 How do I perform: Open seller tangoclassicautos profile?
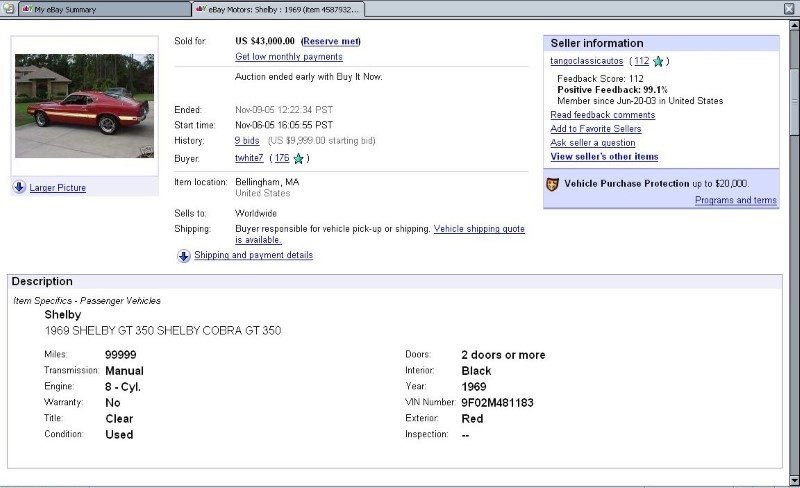(x=587, y=61)
